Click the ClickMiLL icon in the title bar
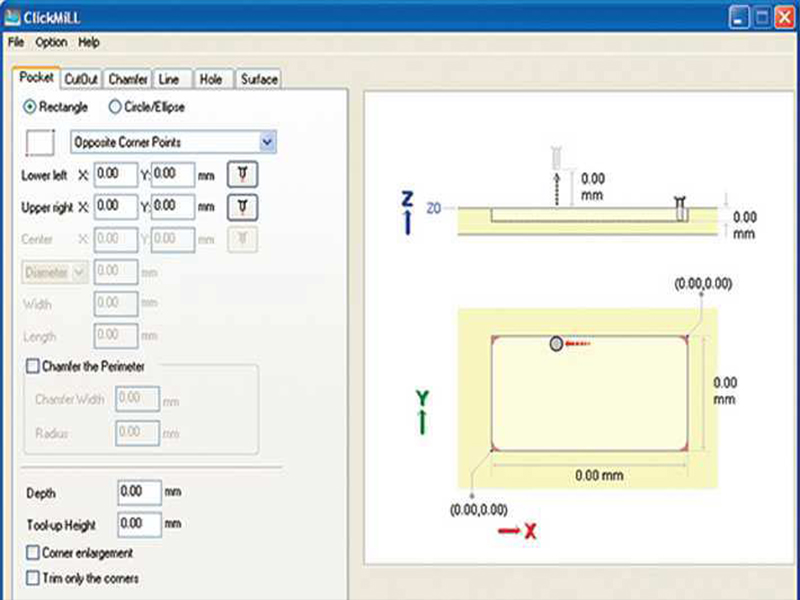Viewport: 800px width, 600px height. 14,13
